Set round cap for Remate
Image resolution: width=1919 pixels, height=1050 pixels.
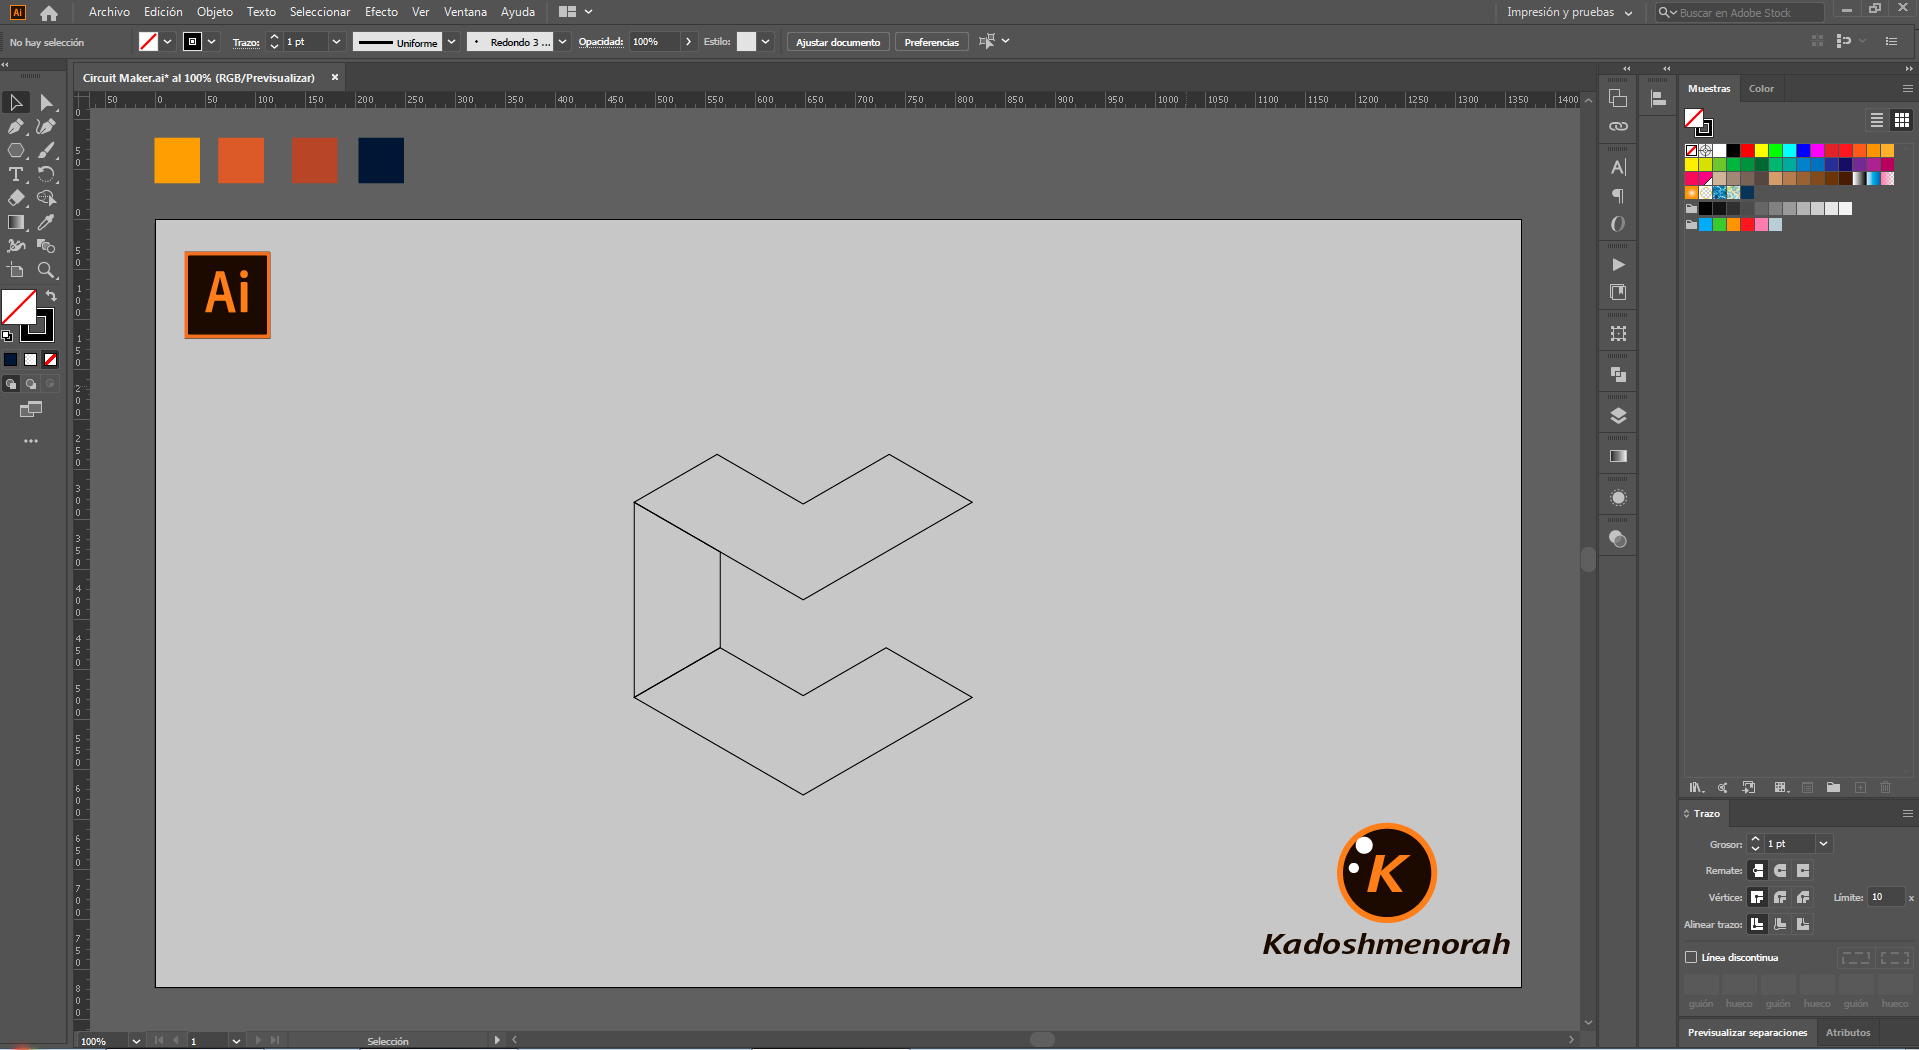point(1780,871)
